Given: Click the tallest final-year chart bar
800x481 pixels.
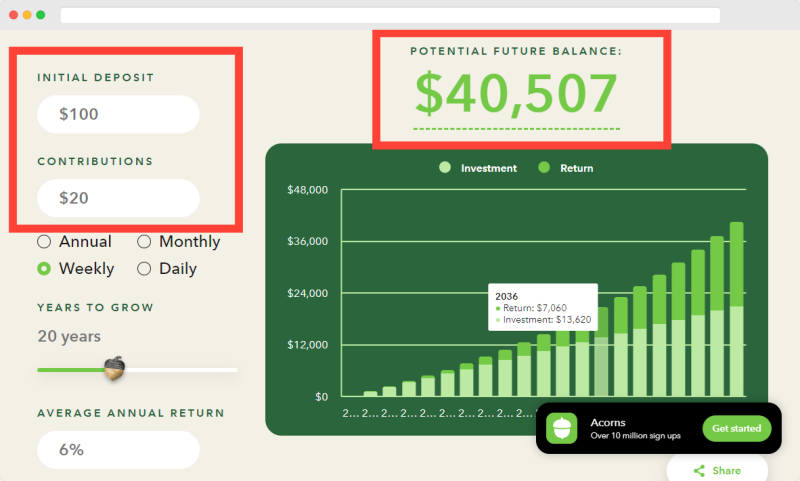Looking at the screenshot, I should [x=736, y=309].
